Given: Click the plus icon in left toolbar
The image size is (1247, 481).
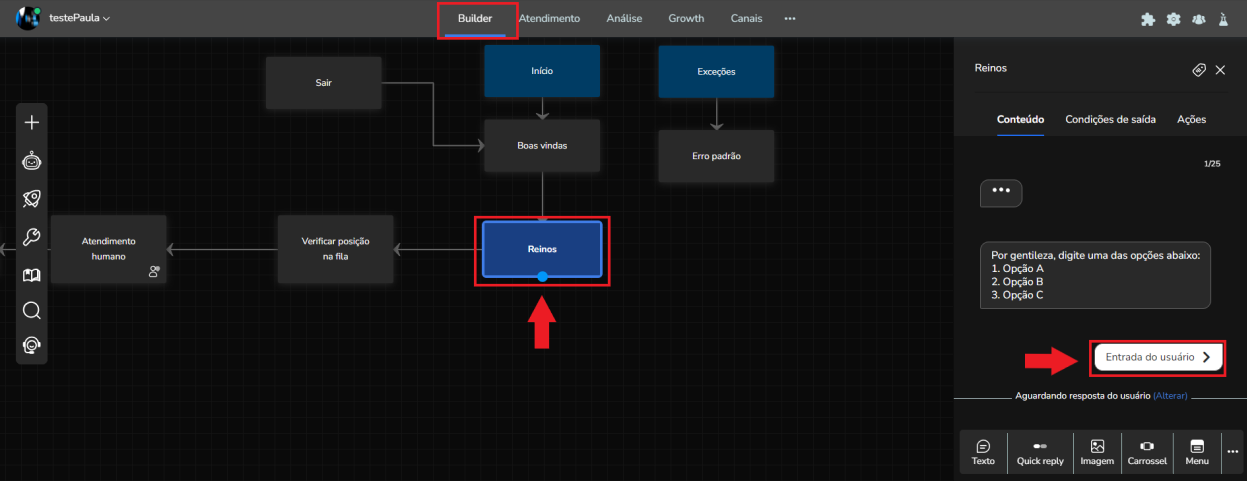Looking at the screenshot, I should pyautogui.click(x=32, y=123).
